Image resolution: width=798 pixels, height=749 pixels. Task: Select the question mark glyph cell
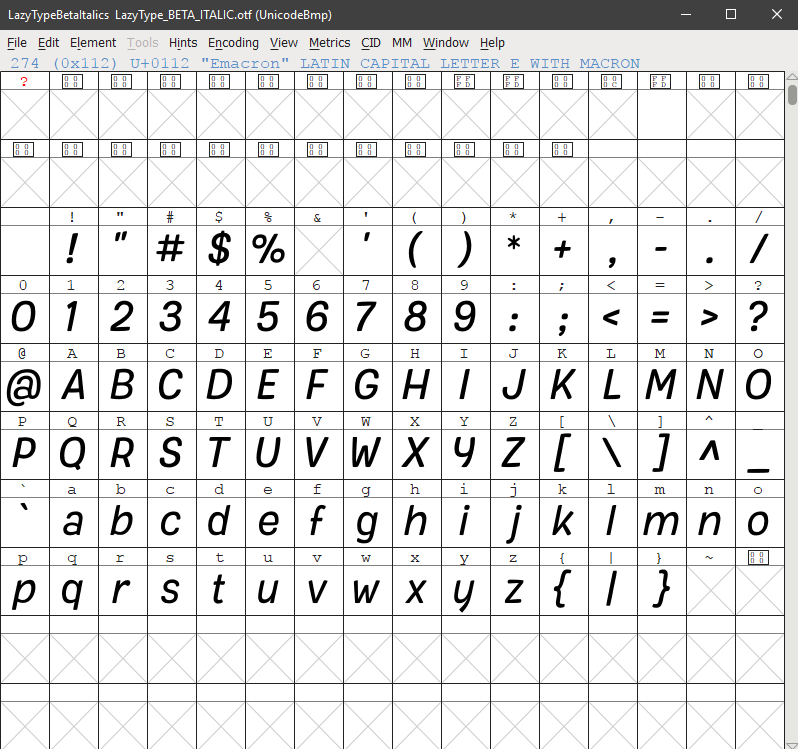(x=758, y=318)
